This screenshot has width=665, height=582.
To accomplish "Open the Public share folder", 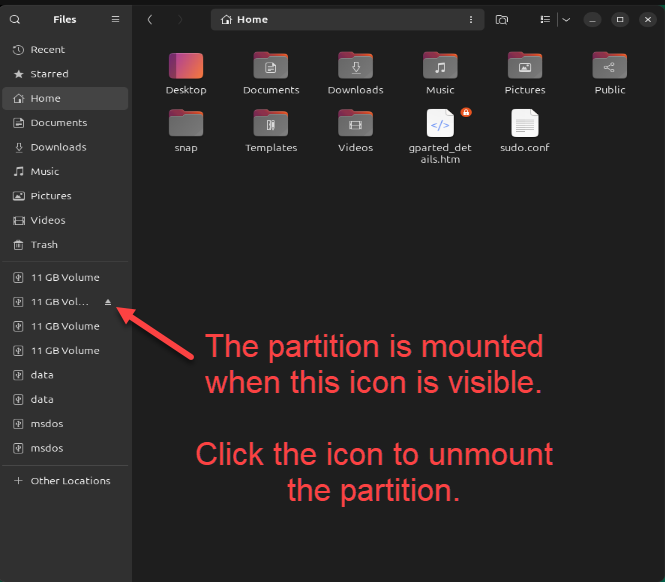I will click(x=609, y=66).
